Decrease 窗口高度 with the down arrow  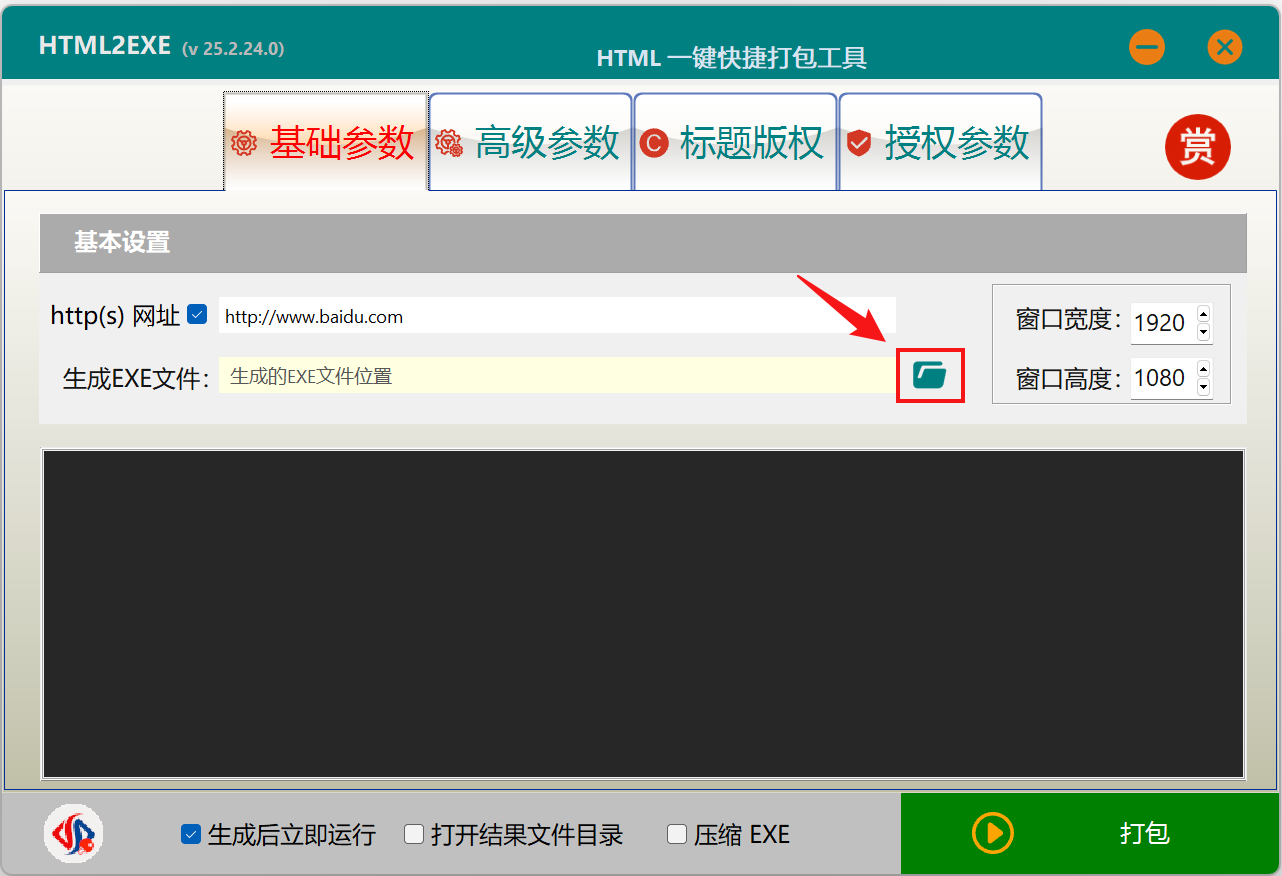coord(1203,387)
